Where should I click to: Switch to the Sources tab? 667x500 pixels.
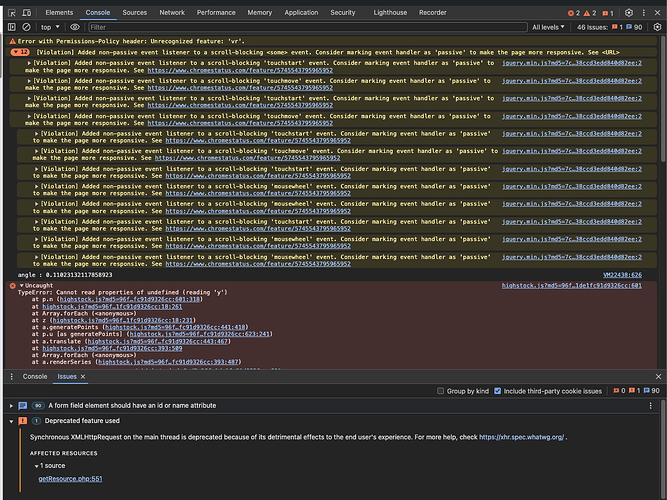pyautogui.click(x=134, y=13)
